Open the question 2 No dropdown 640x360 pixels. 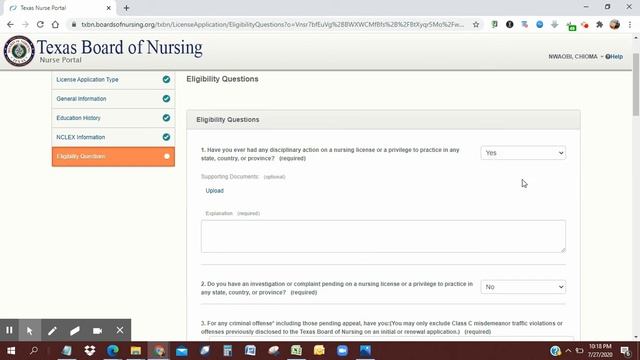[x=523, y=287]
